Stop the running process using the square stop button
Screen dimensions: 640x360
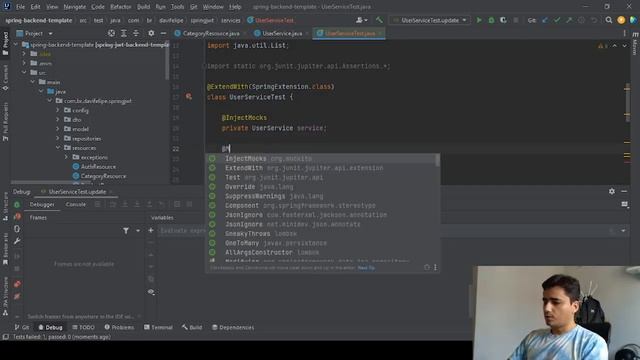tap(516, 20)
